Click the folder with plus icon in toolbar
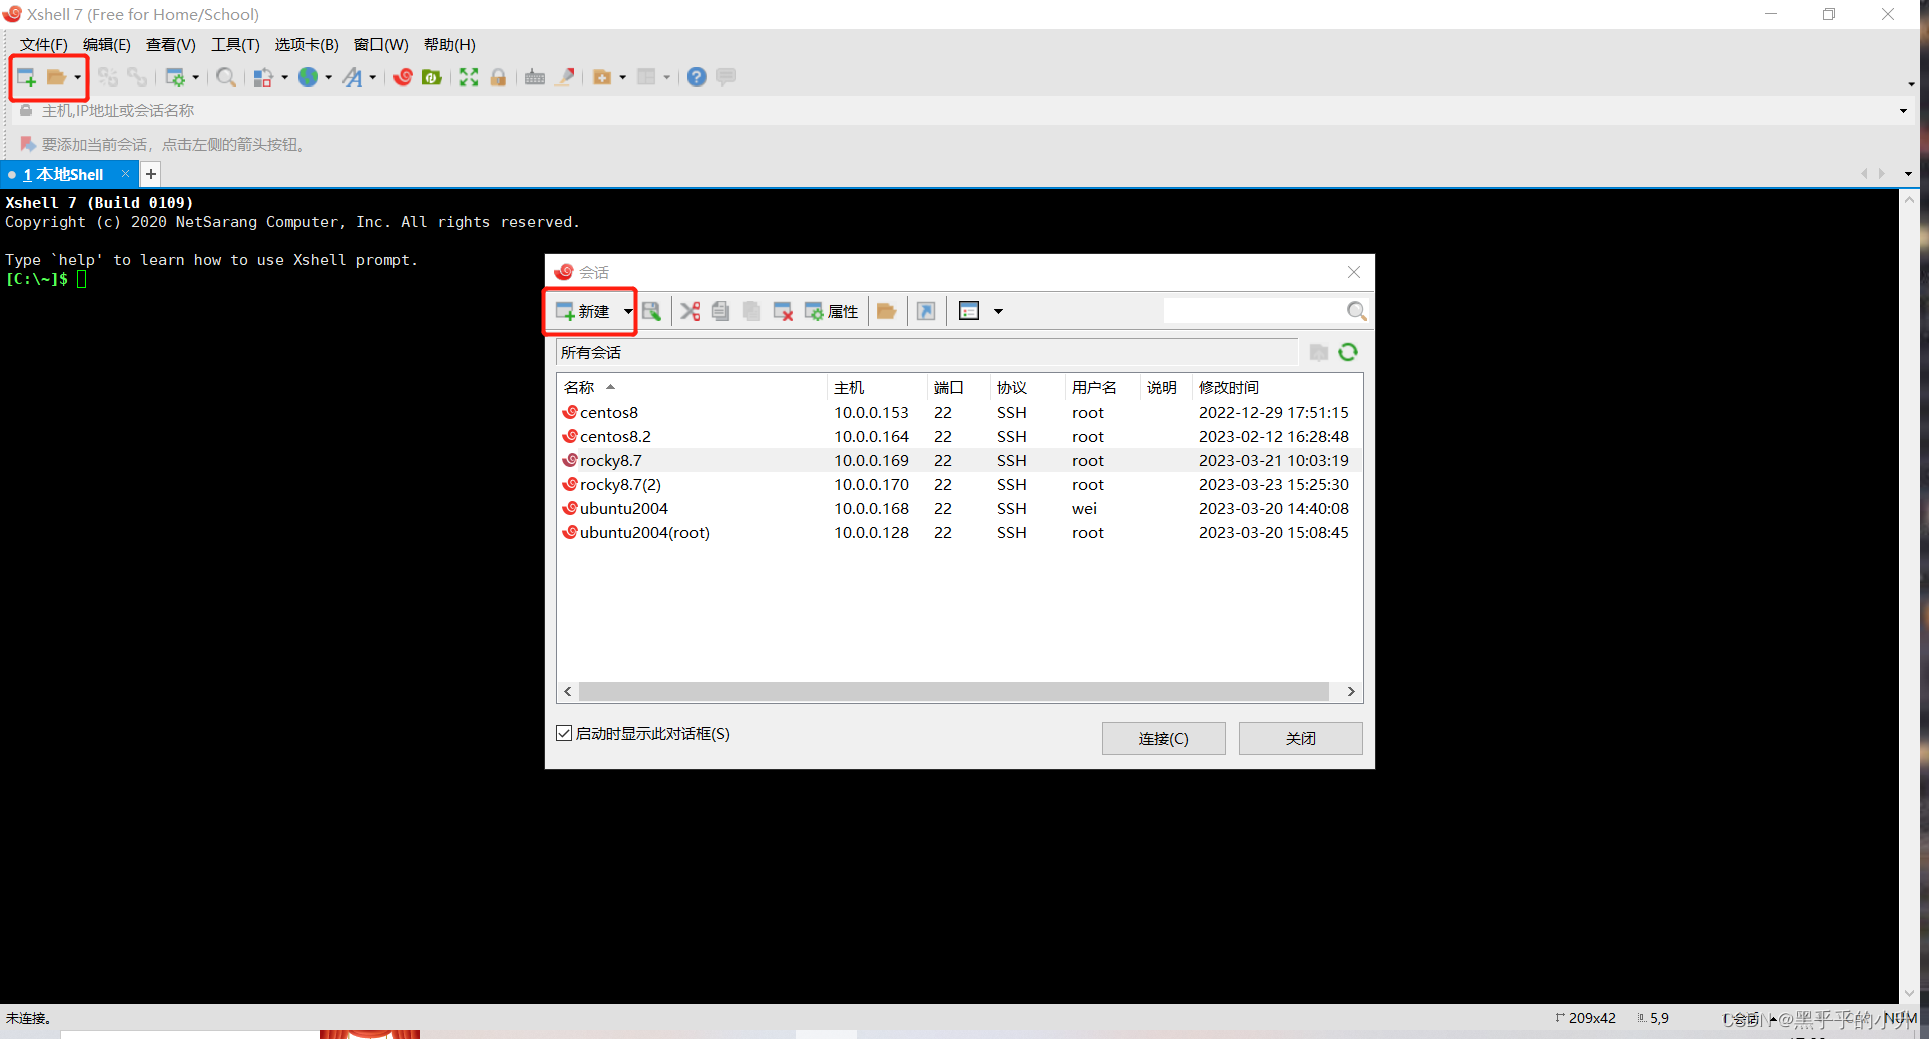The width and height of the screenshot is (1929, 1039). pyautogui.click(x=602, y=77)
